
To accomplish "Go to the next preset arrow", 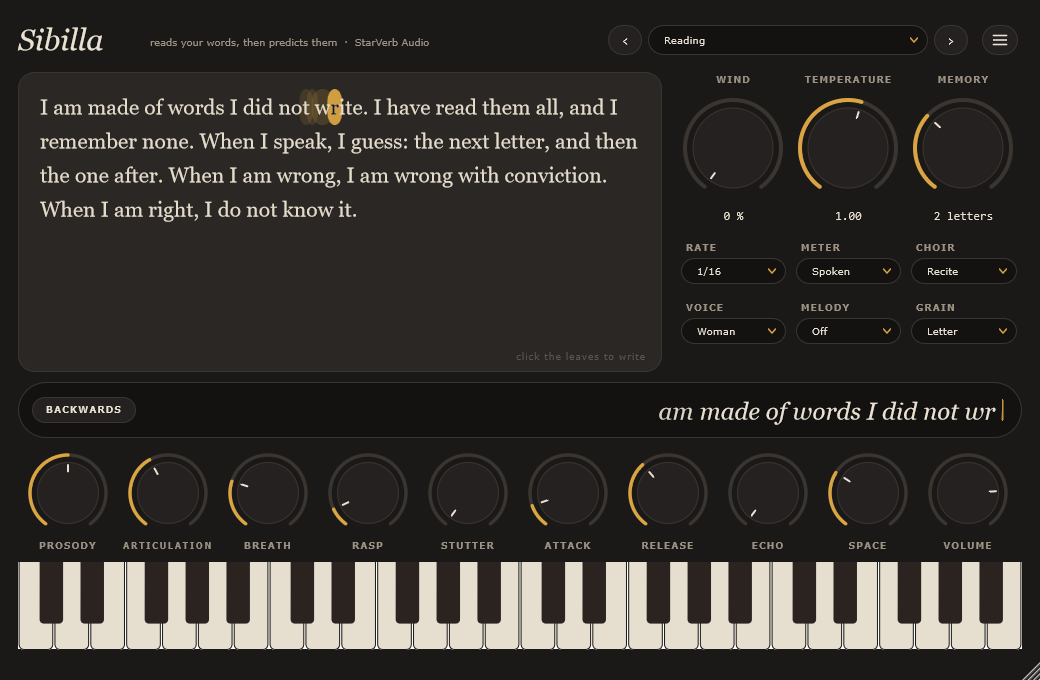I will pyautogui.click(x=950, y=40).
